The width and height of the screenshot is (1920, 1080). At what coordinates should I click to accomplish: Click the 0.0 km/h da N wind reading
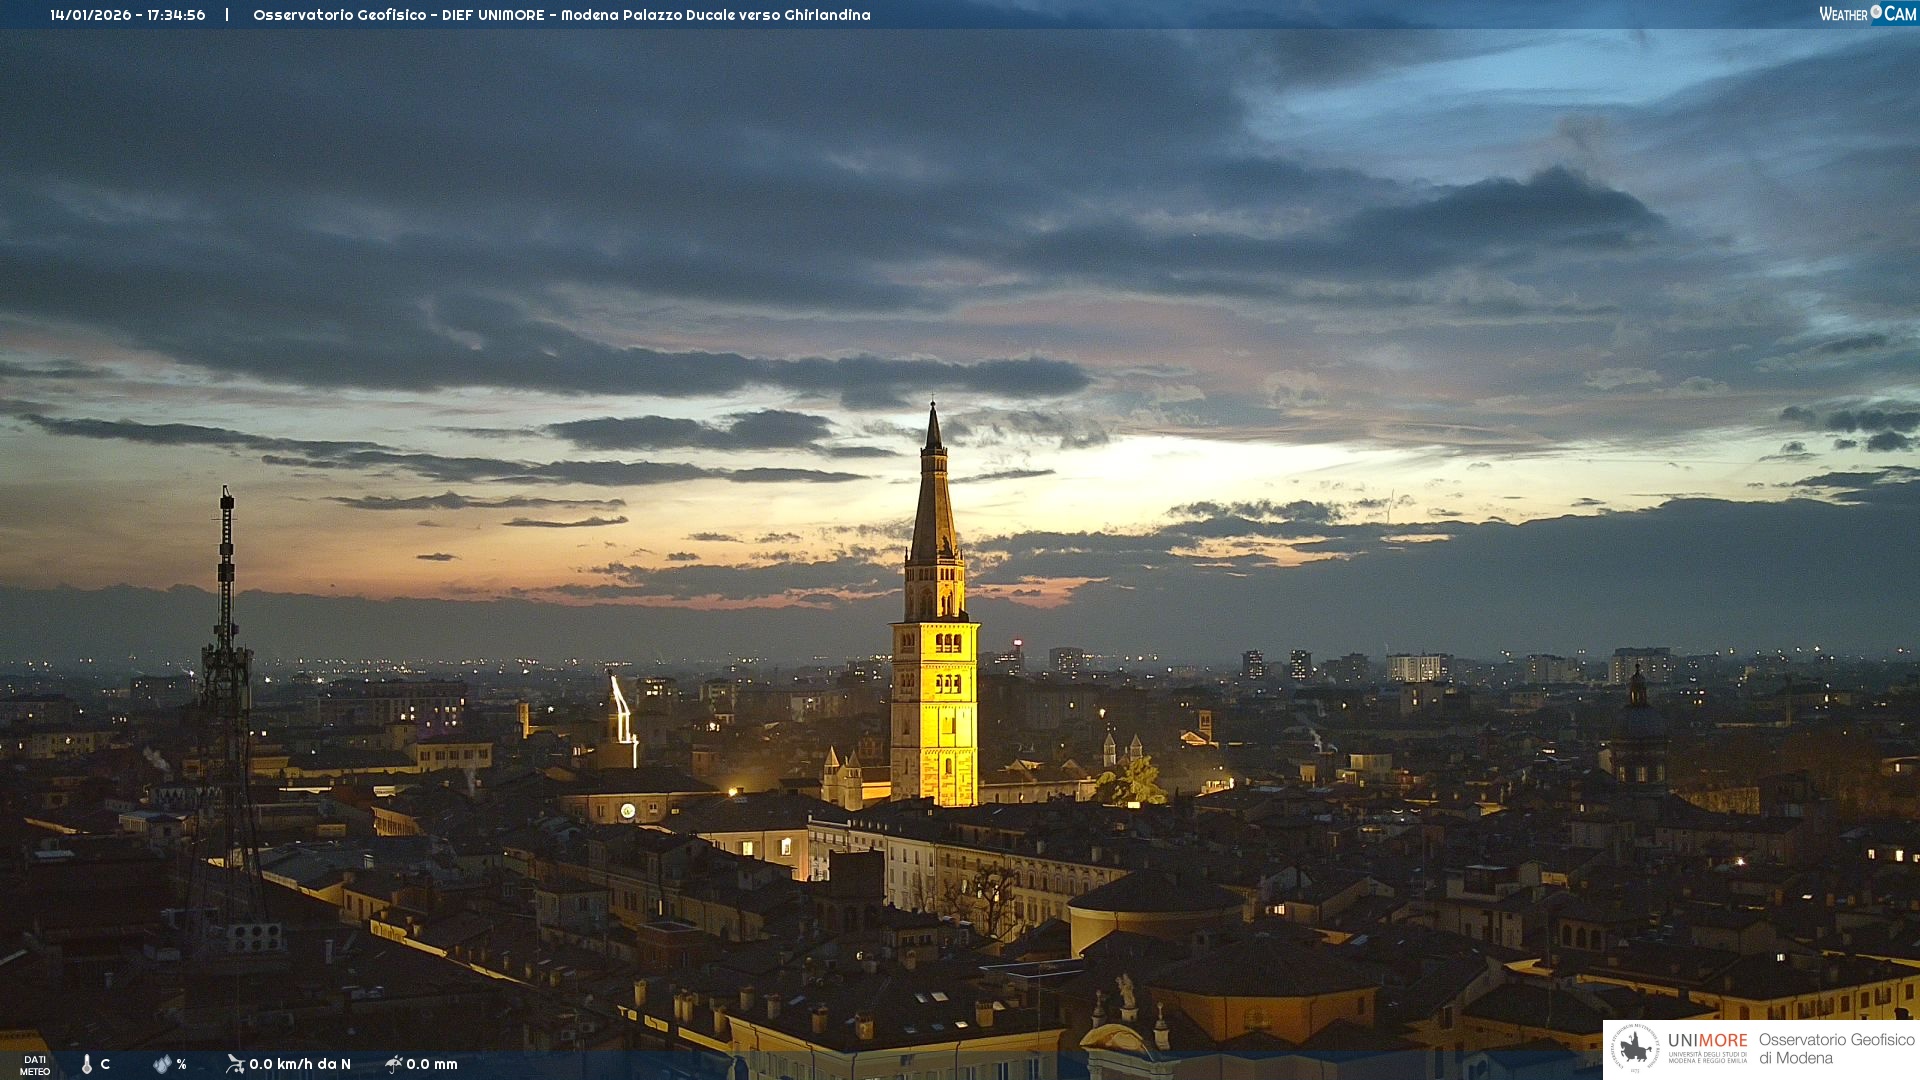300,1064
